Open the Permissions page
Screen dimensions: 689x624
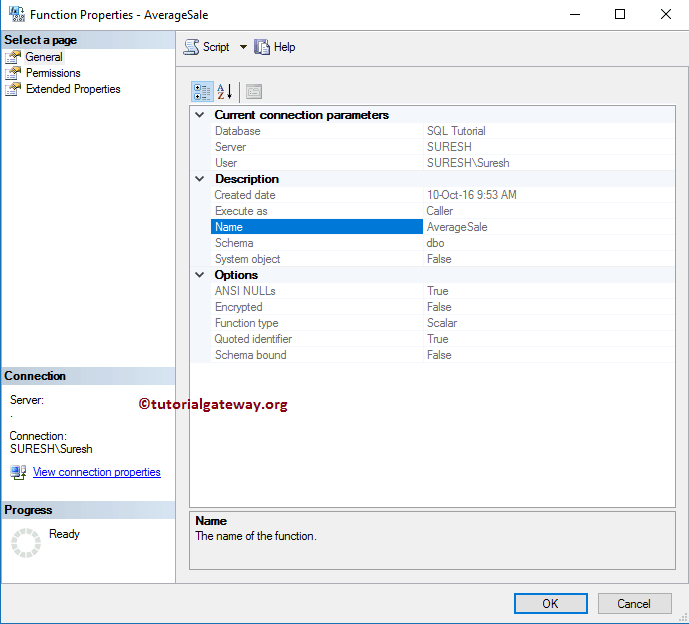[x=53, y=73]
